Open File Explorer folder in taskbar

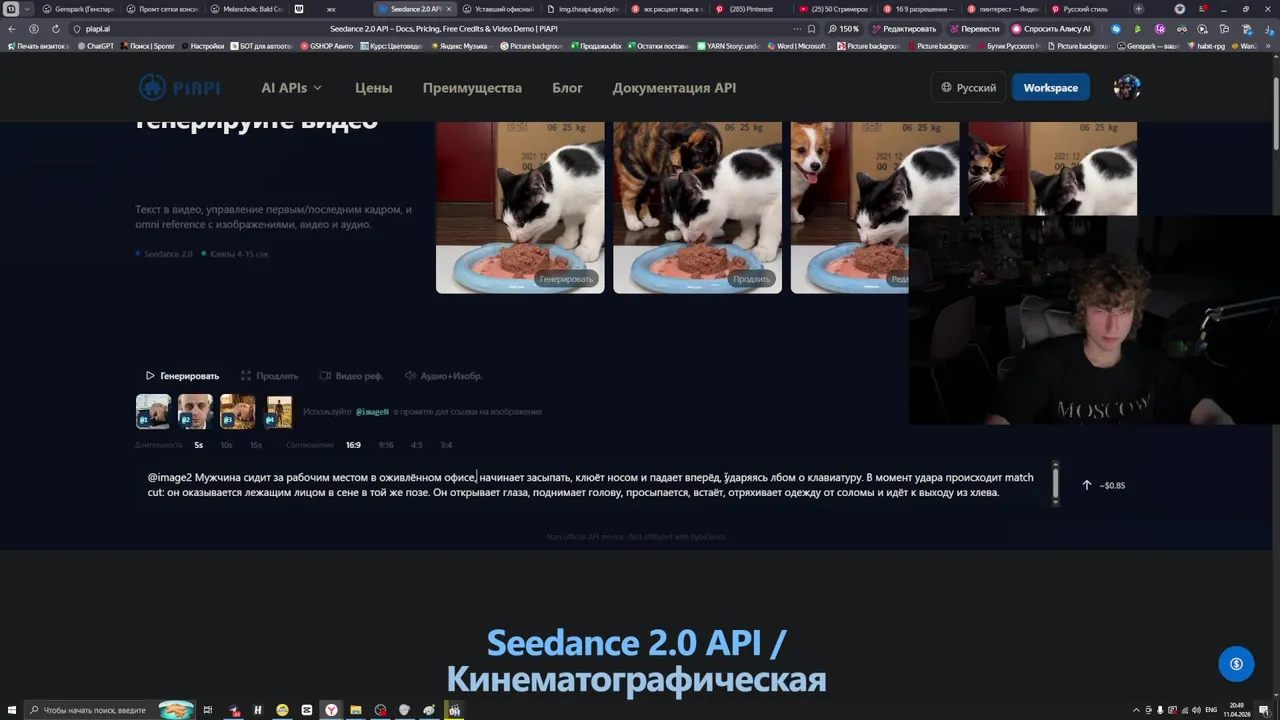[x=355, y=710]
